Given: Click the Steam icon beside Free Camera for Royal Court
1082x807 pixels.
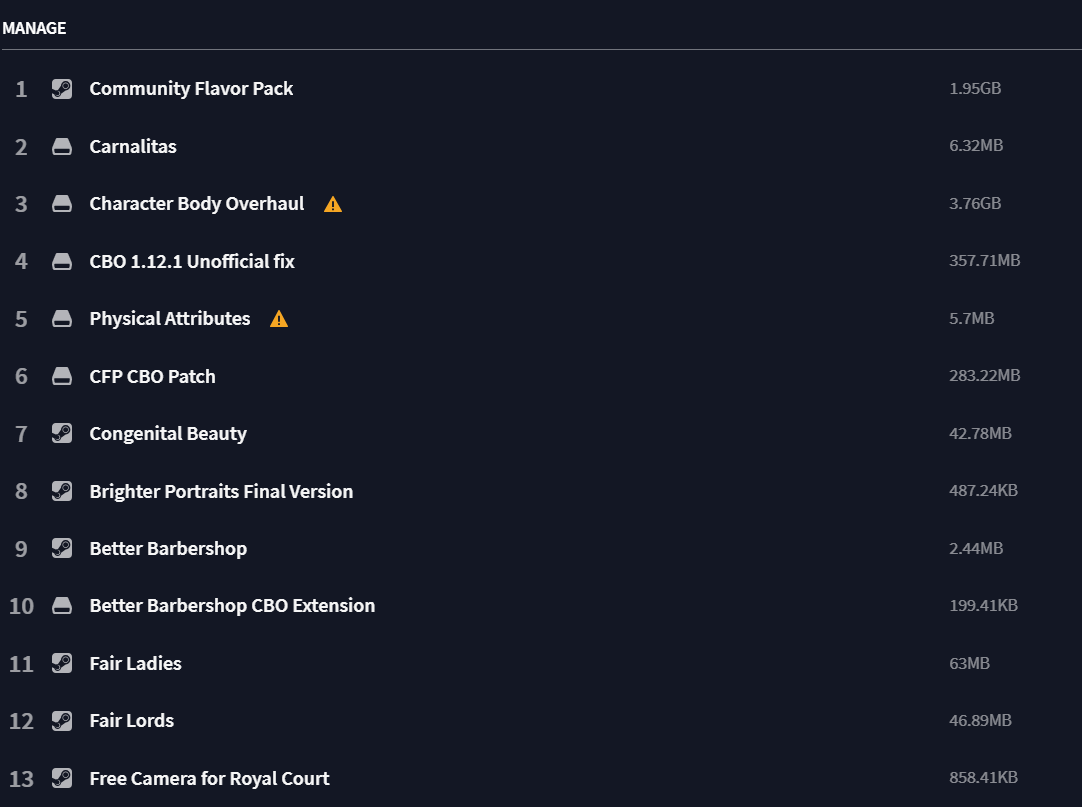Looking at the screenshot, I should point(61,779).
